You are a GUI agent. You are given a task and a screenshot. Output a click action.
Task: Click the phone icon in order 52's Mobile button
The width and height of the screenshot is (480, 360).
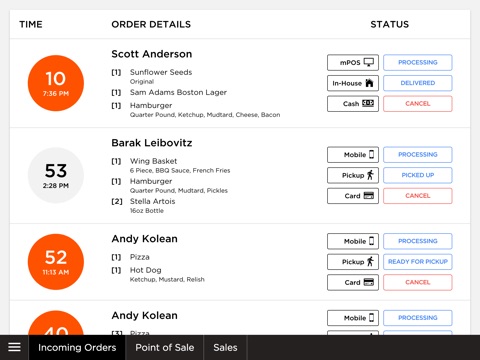point(371,241)
